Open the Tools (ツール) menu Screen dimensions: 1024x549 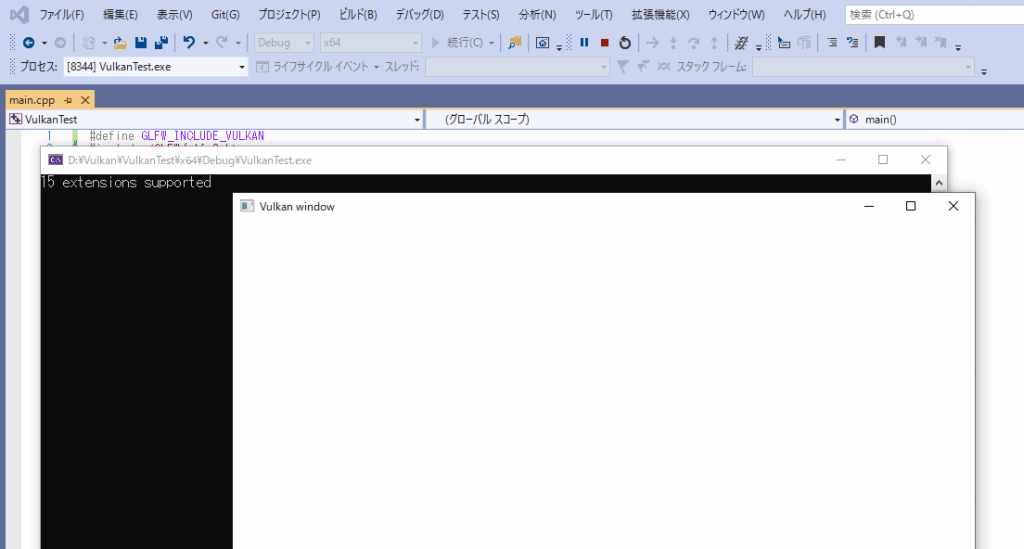click(593, 14)
